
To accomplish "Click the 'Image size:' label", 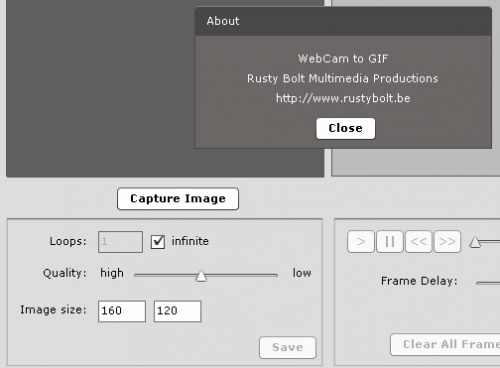I will pos(53,310).
